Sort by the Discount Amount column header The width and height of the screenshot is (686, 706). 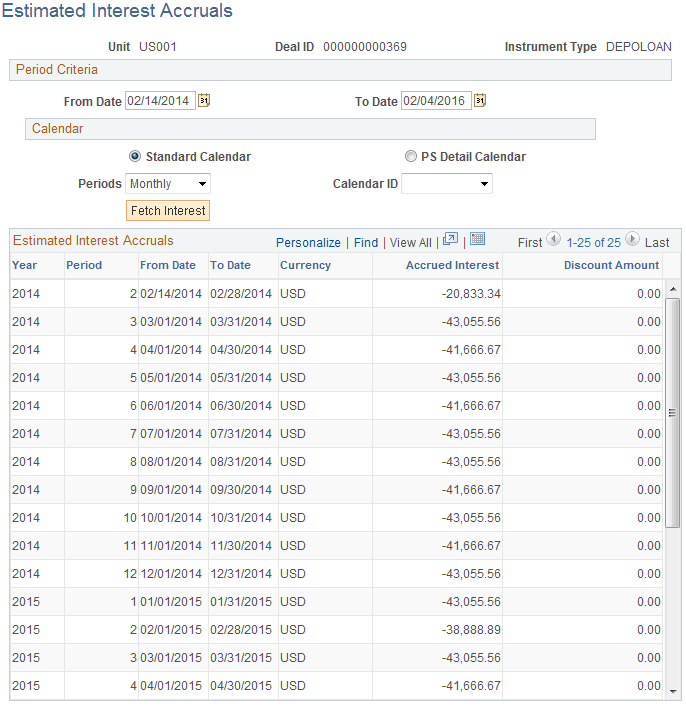(x=611, y=265)
